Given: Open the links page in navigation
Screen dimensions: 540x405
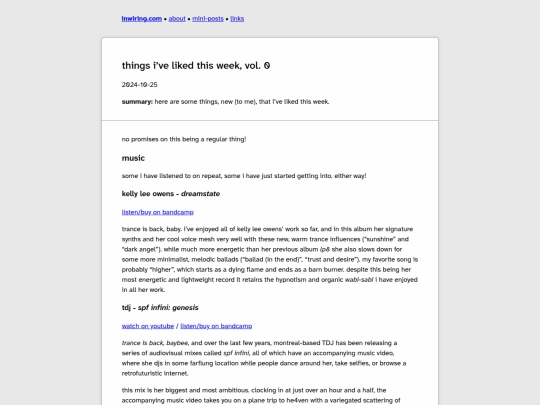Looking at the screenshot, I should pos(237,19).
